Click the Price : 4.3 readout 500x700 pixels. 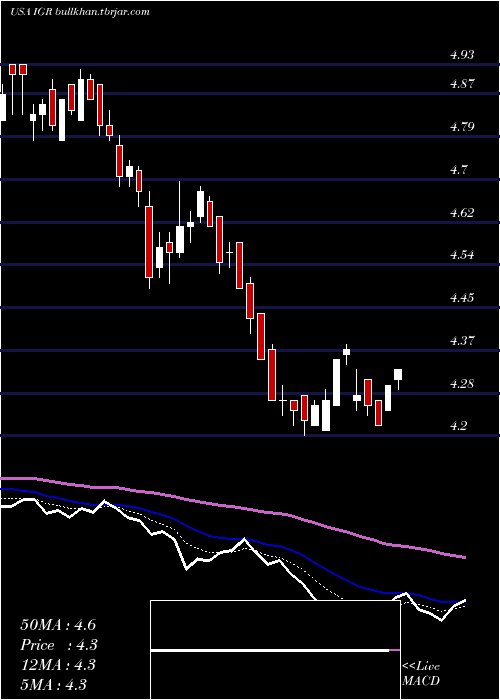(59, 645)
